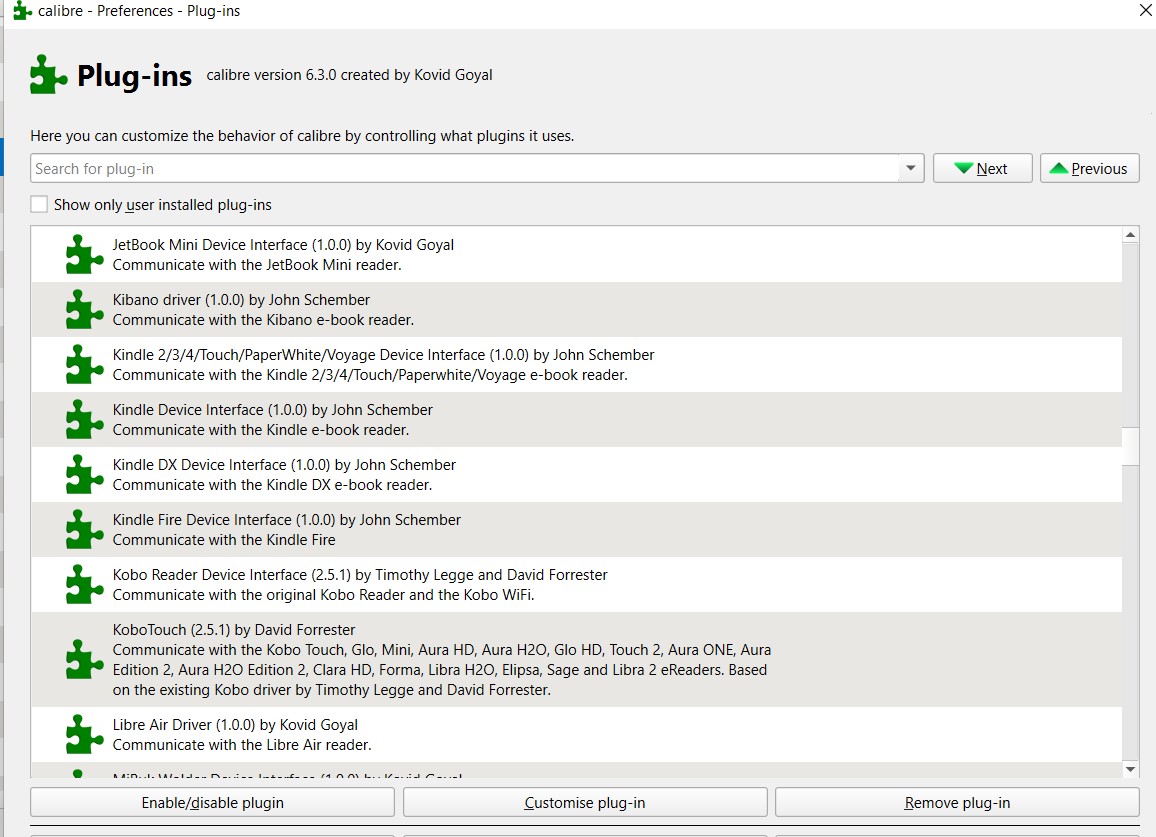Open the plug-in search history dropdown
Screen dimensions: 1156x837
click(x=910, y=169)
